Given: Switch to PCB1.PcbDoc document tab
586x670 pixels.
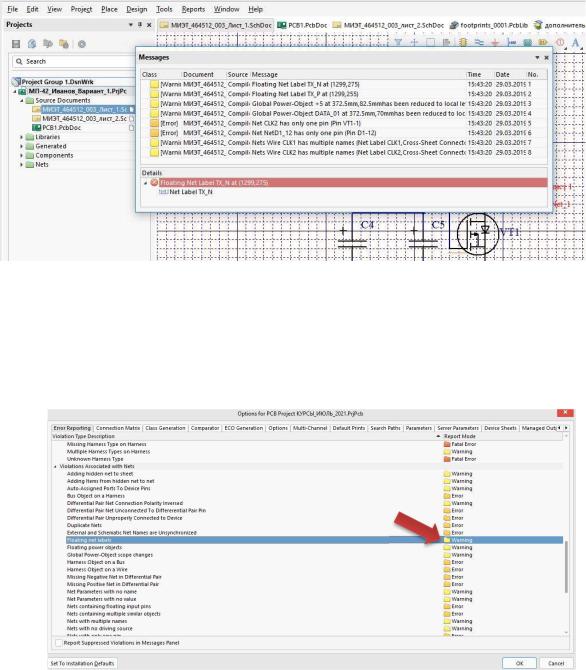Looking at the screenshot, I should tap(302, 25).
